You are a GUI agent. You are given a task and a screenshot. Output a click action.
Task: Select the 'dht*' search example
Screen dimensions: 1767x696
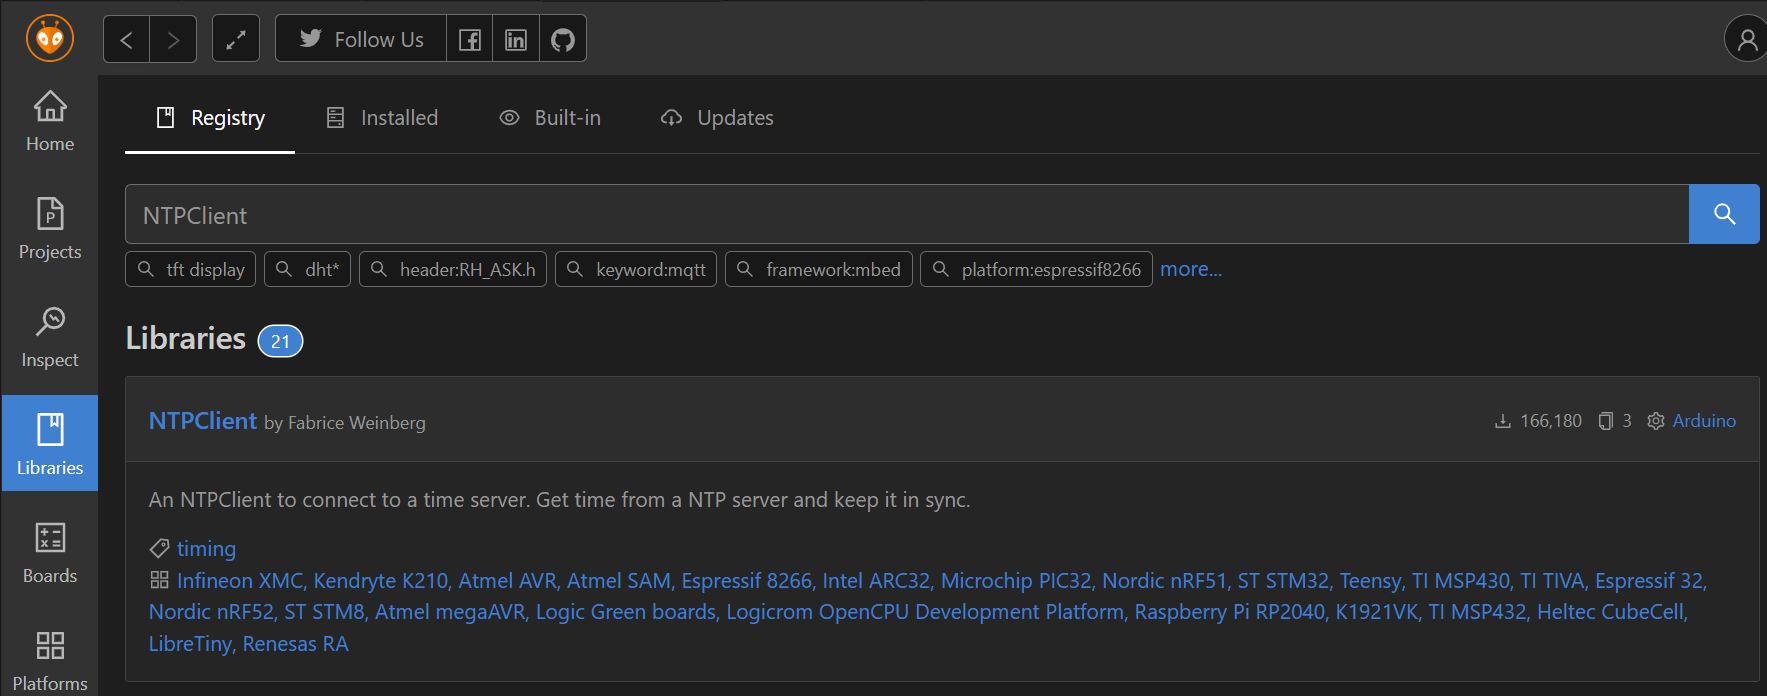tap(308, 269)
